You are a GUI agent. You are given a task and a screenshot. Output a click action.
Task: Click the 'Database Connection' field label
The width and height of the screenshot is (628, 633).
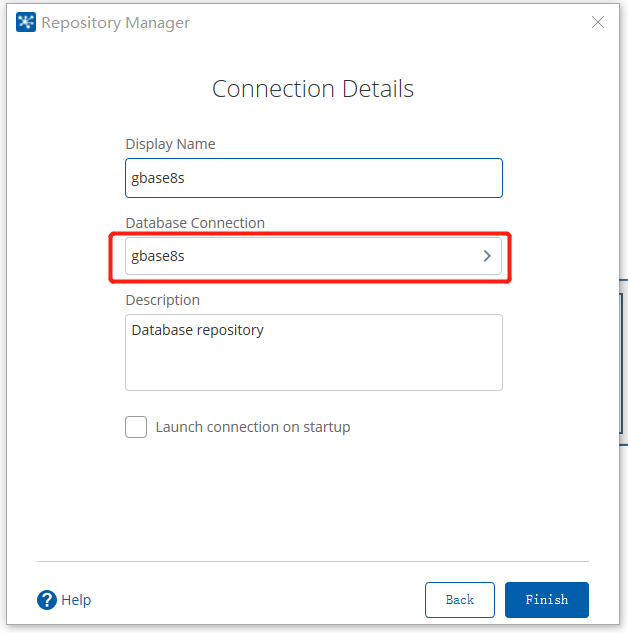[195, 222]
